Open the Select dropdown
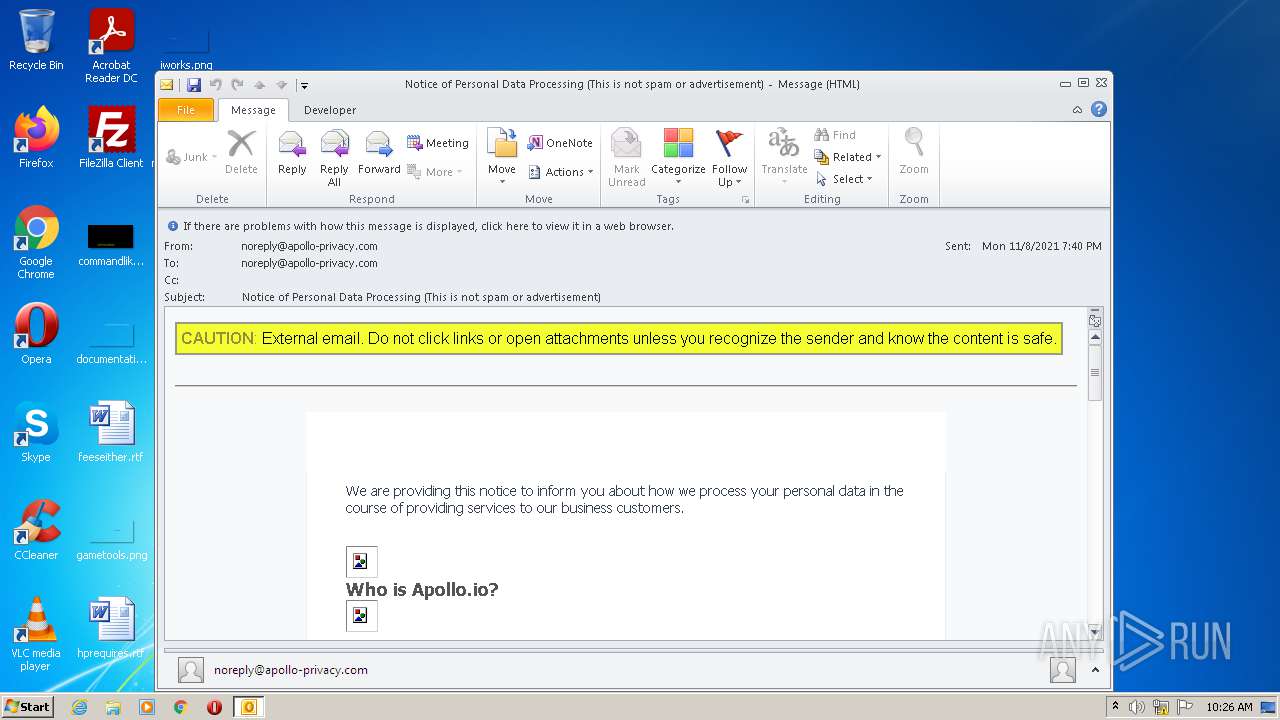 click(x=844, y=179)
